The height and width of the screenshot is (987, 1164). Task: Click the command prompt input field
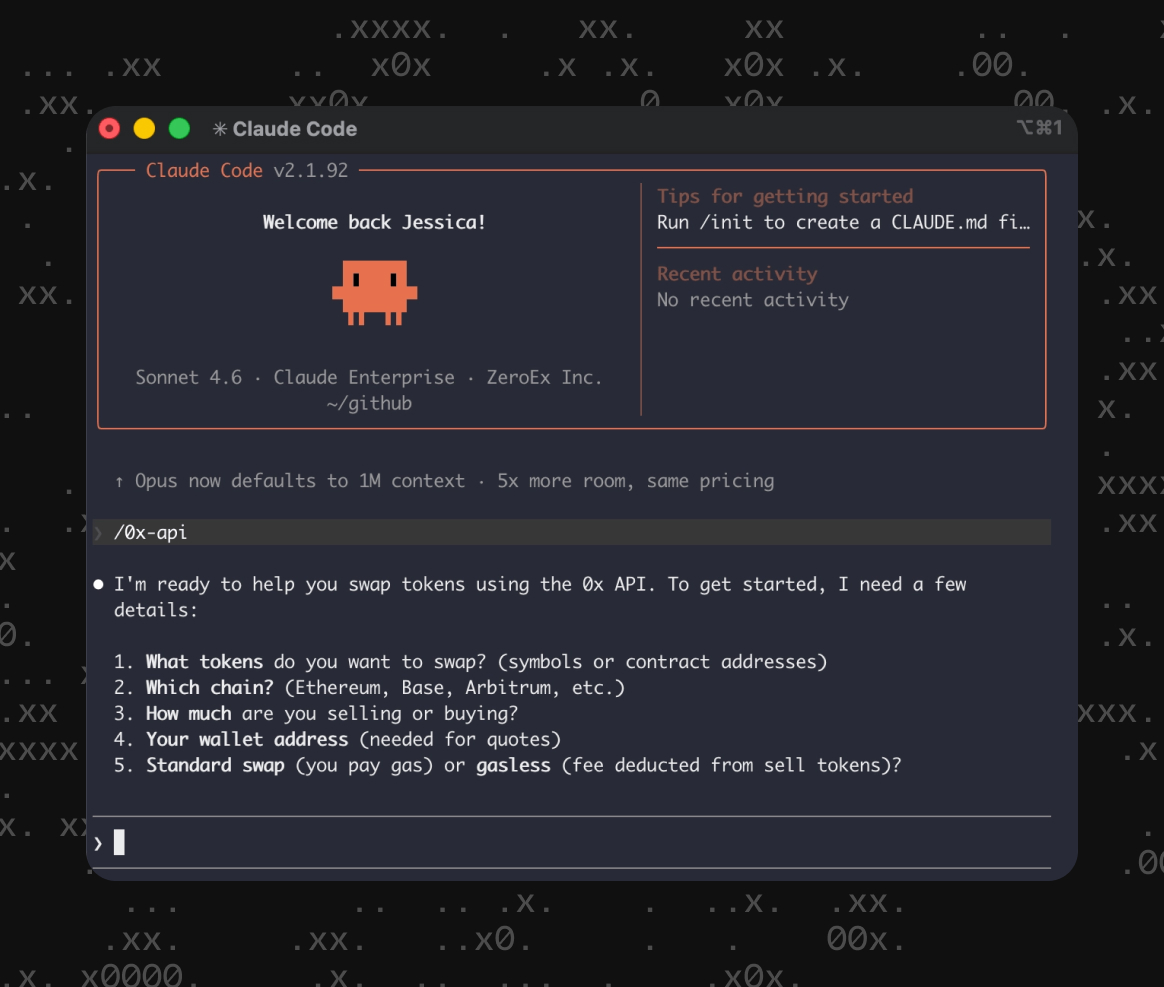[x=572, y=842]
